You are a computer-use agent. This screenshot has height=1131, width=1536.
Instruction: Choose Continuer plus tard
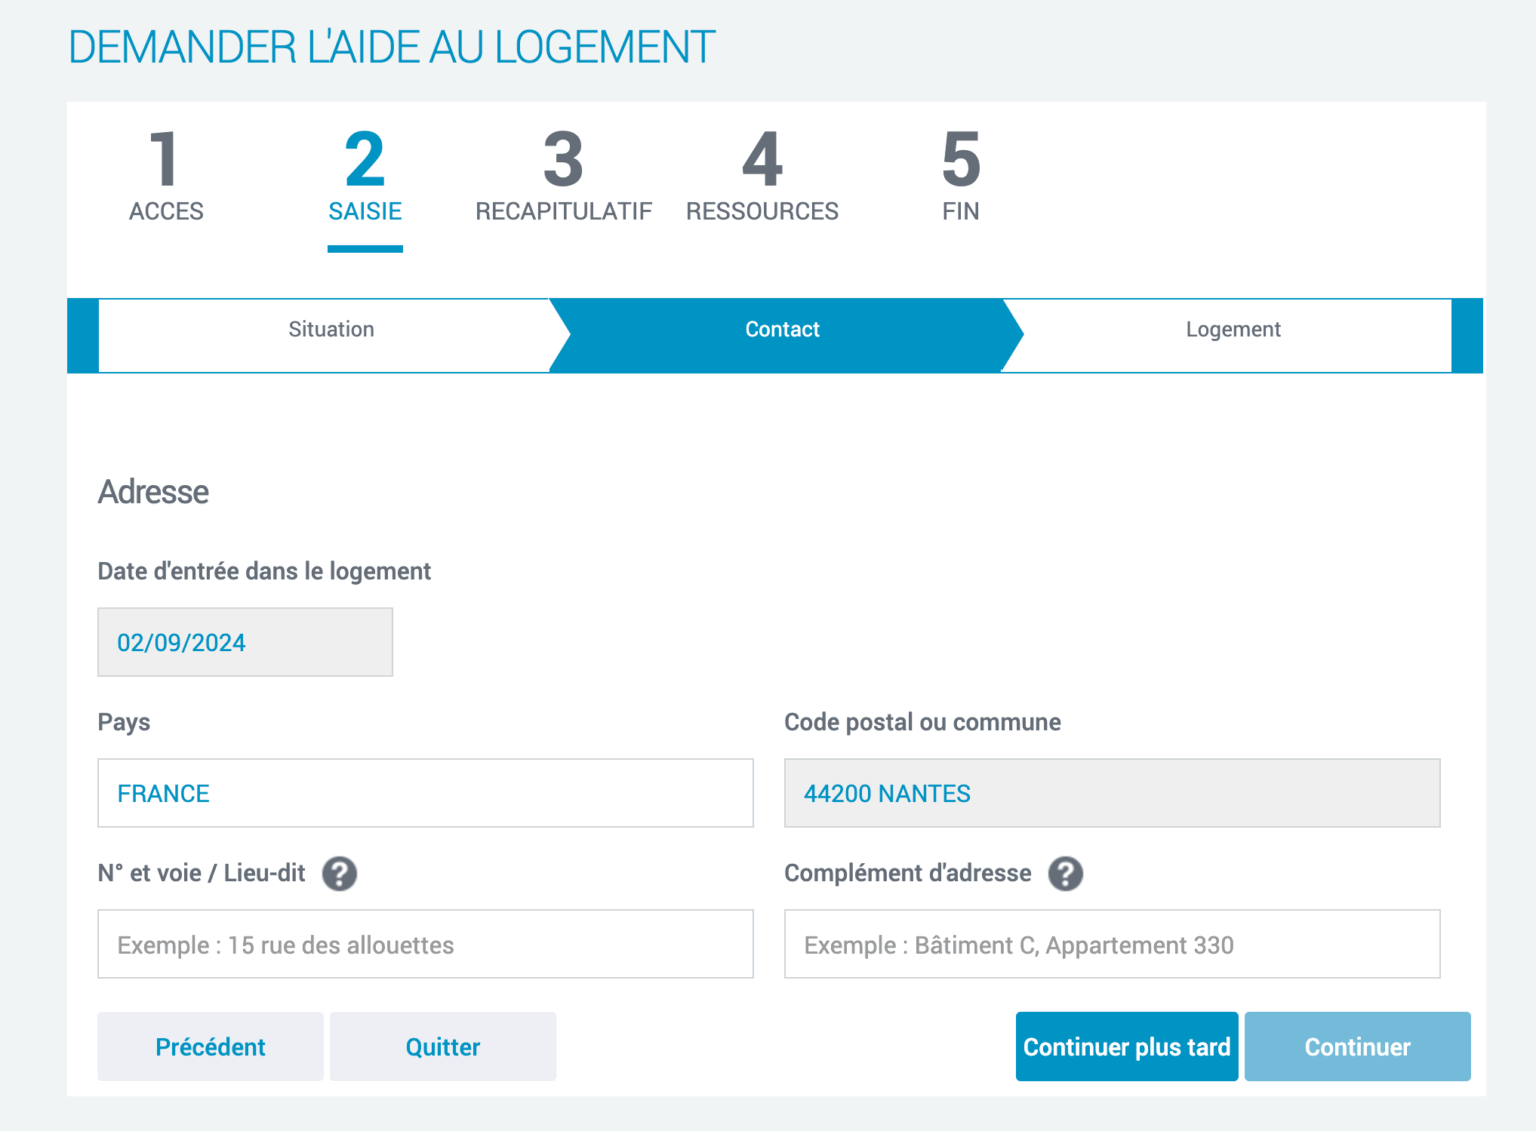coord(1126,1046)
